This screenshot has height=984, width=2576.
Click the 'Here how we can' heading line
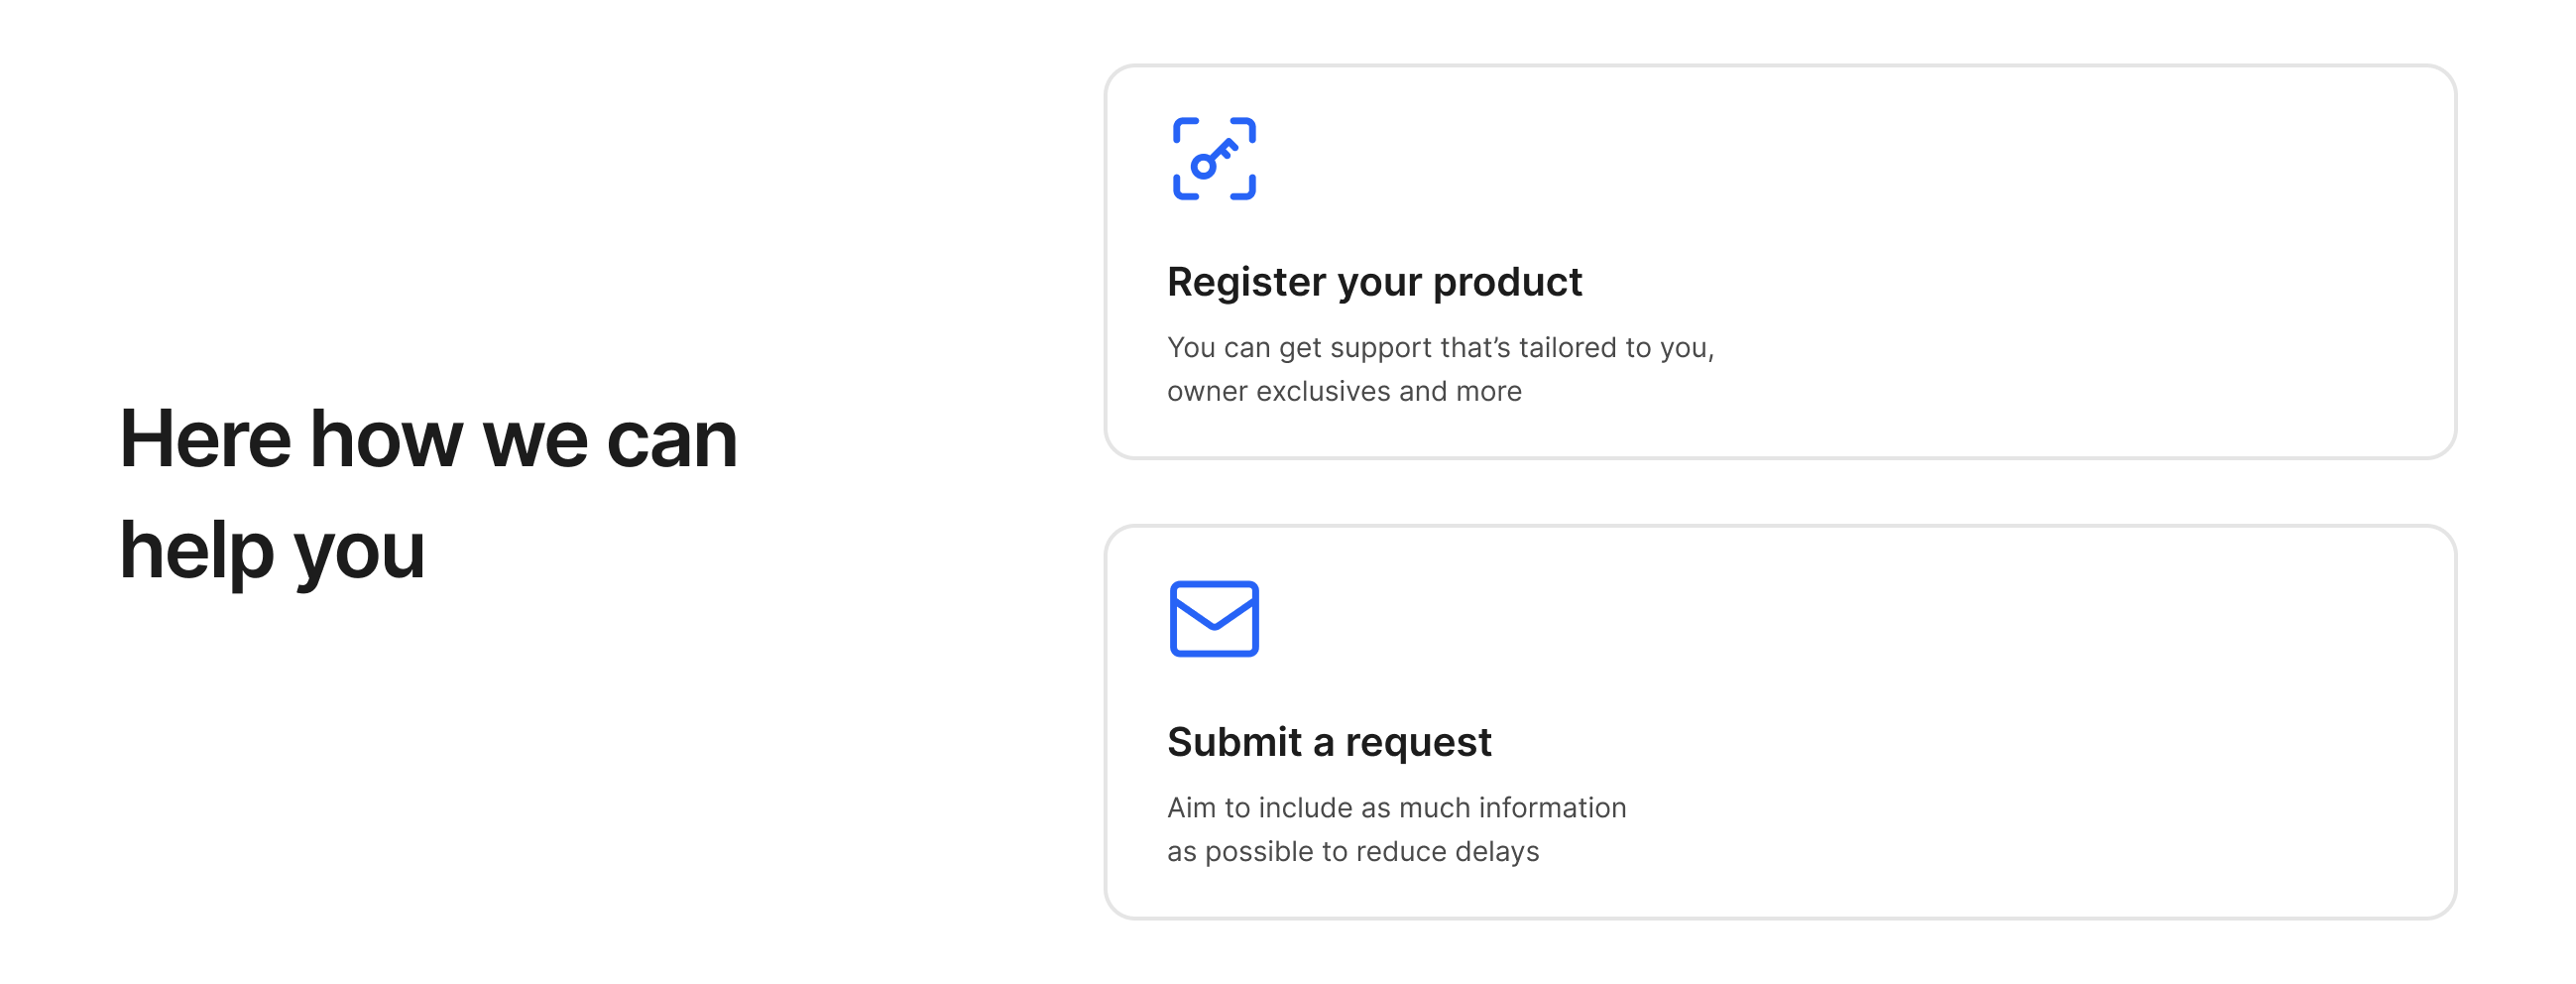coord(428,439)
